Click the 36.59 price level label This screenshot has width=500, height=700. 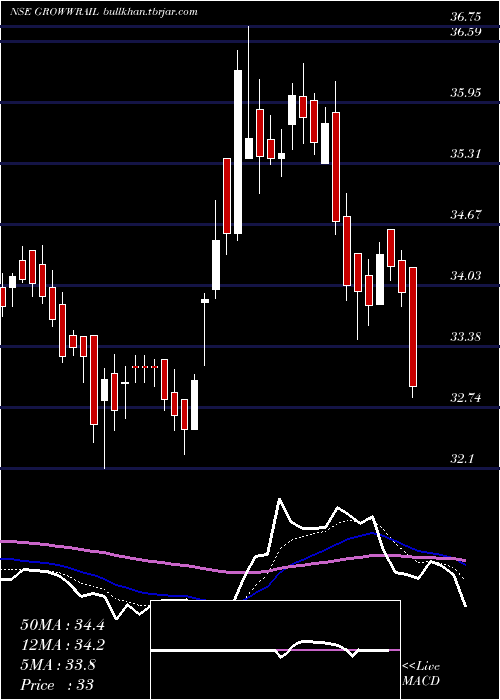466,32
